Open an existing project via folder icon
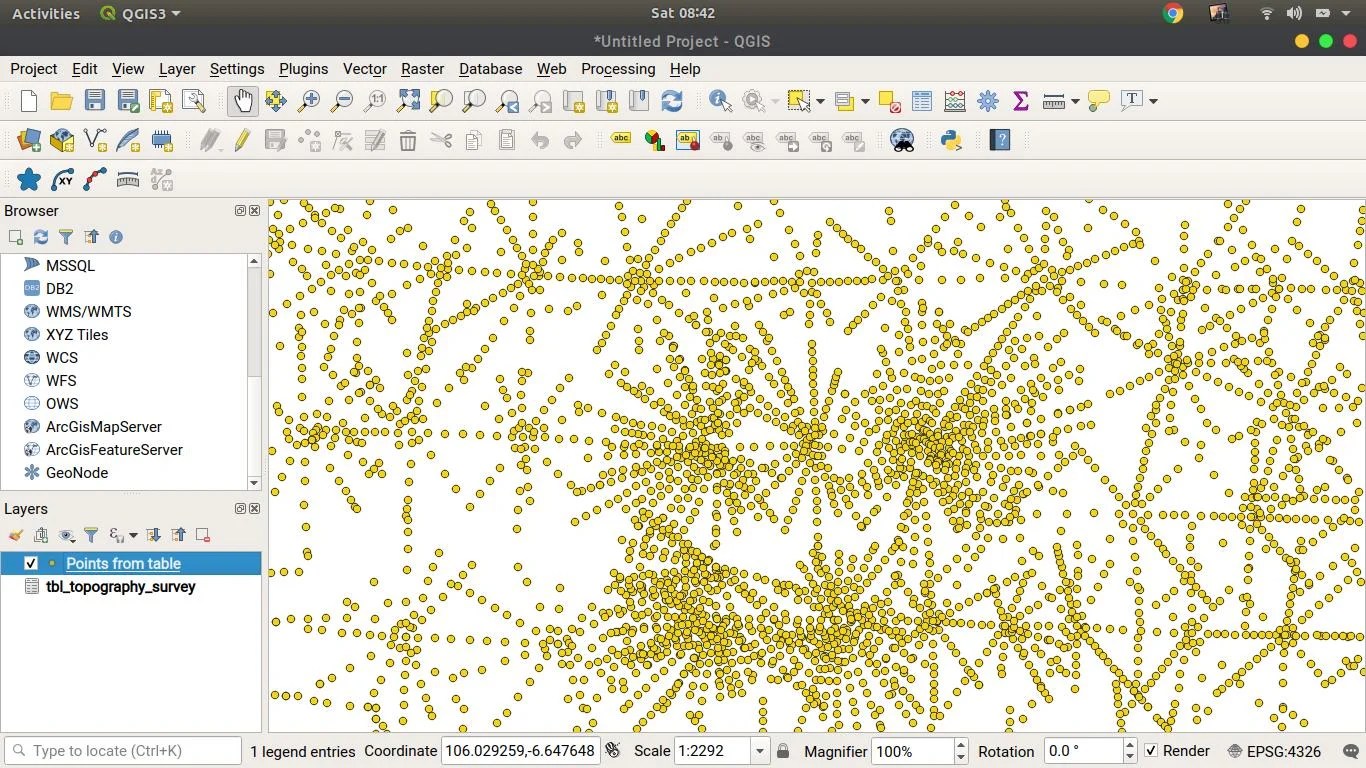This screenshot has width=1366, height=768. (x=62, y=101)
